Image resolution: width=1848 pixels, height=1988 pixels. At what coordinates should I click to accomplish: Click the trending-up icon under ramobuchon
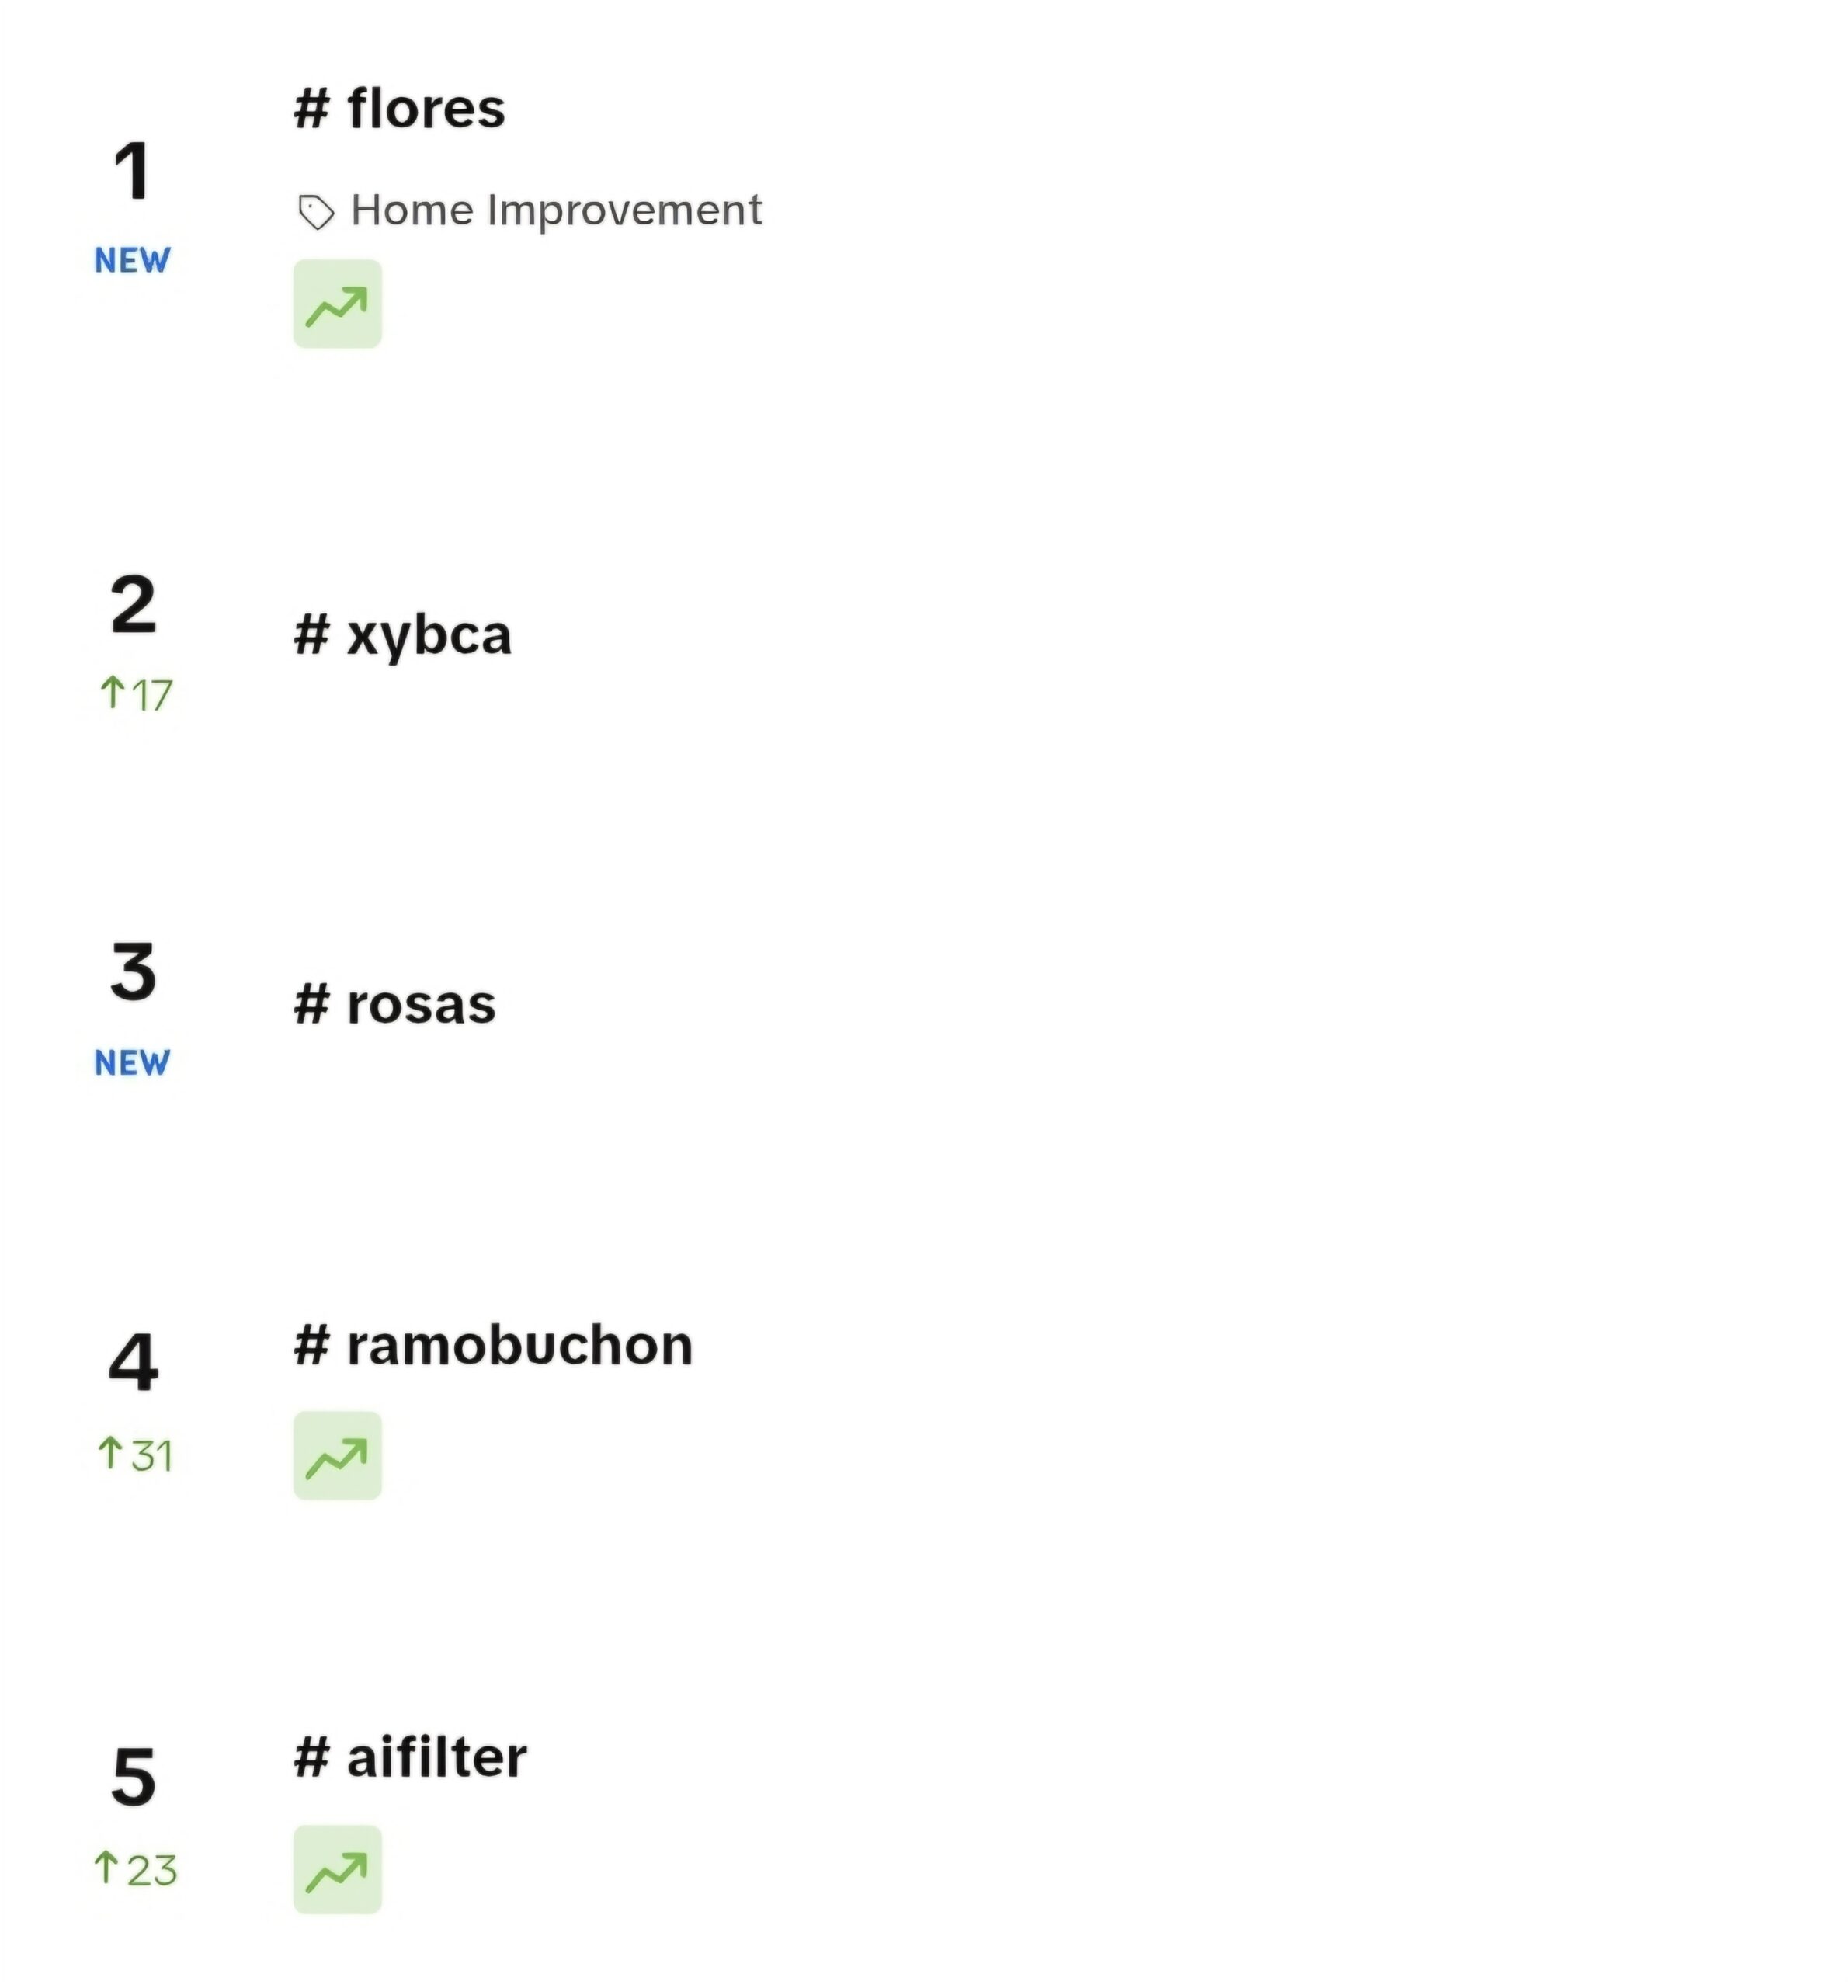point(337,1455)
